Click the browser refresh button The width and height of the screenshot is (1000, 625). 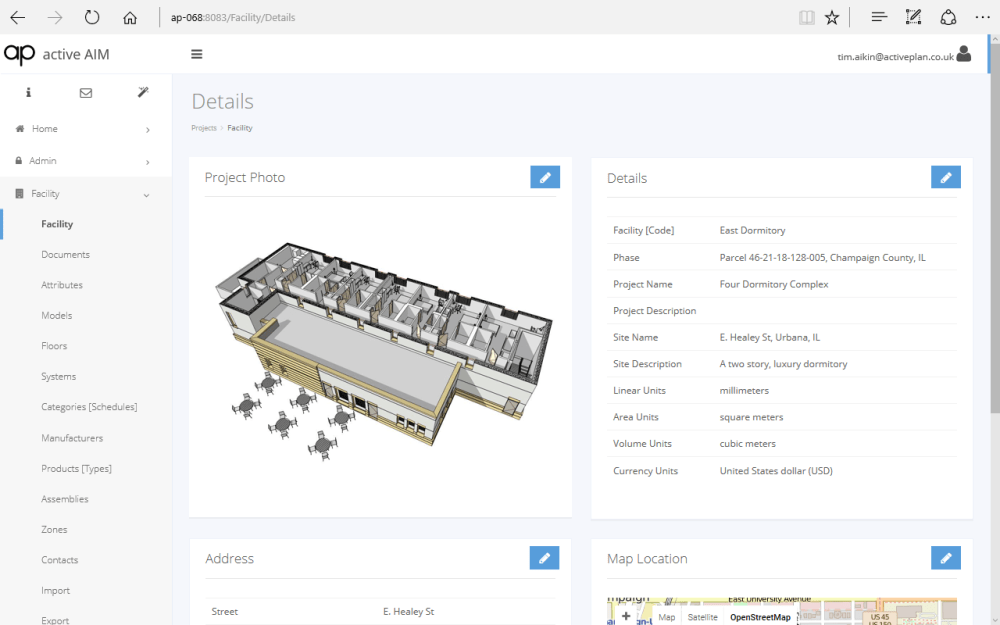pyautogui.click(x=92, y=17)
